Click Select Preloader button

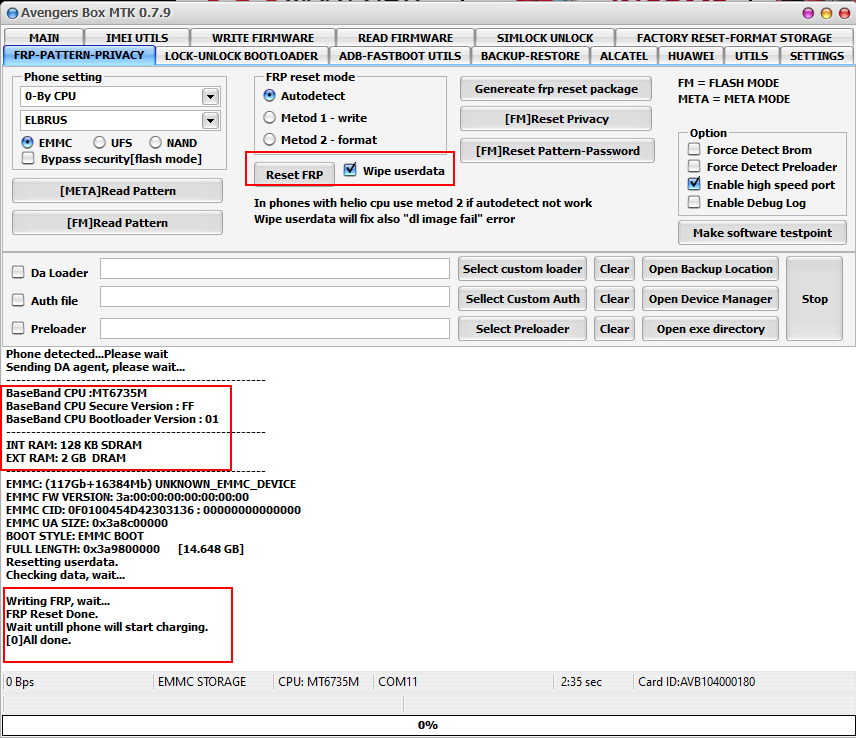coord(522,329)
